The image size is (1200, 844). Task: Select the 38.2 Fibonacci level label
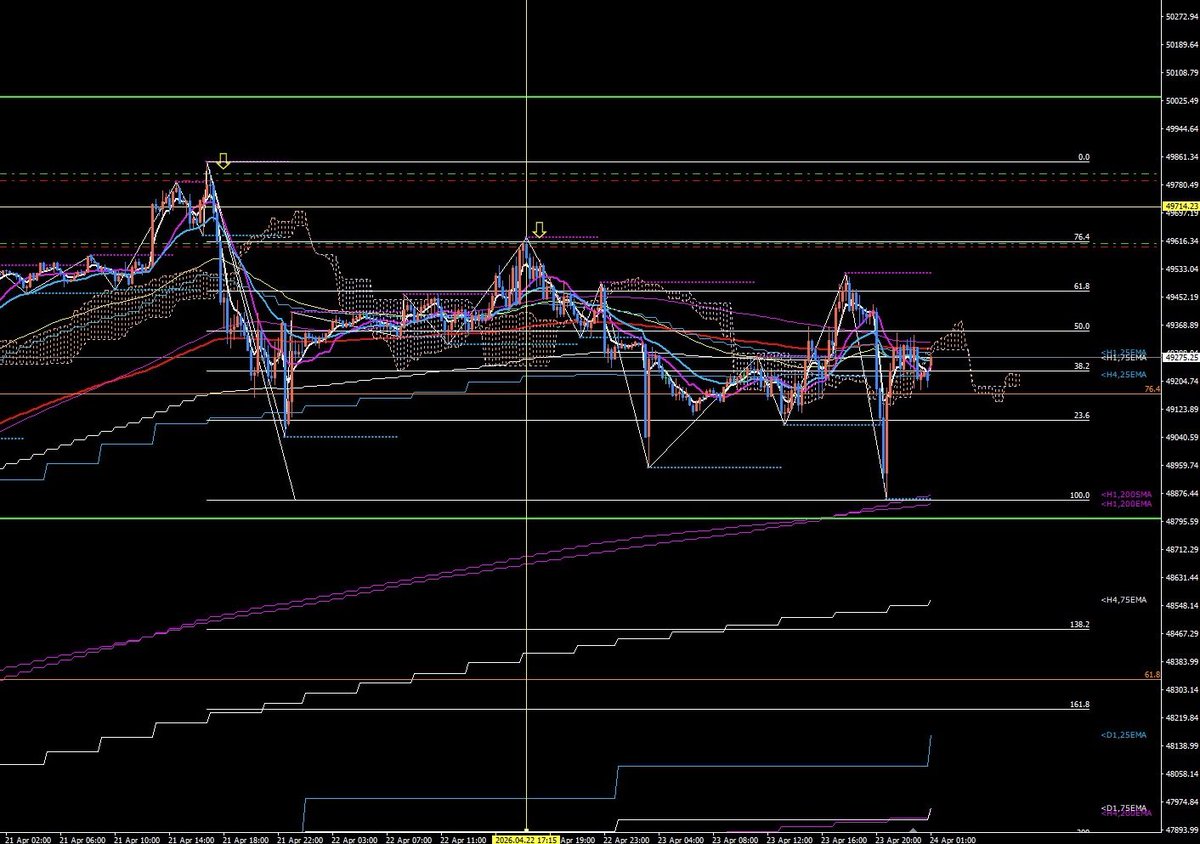[1081, 366]
